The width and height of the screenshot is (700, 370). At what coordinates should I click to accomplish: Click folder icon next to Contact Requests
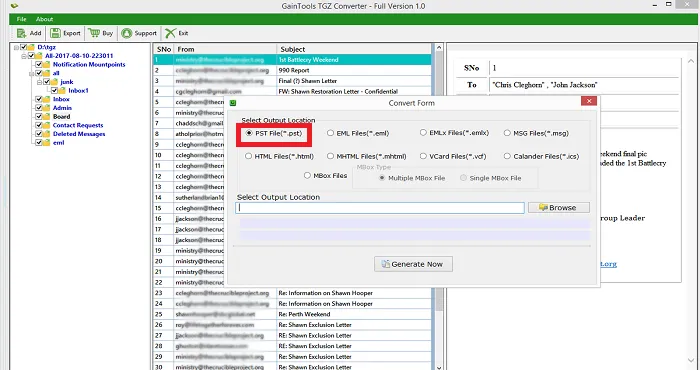pyautogui.click(x=47, y=125)
